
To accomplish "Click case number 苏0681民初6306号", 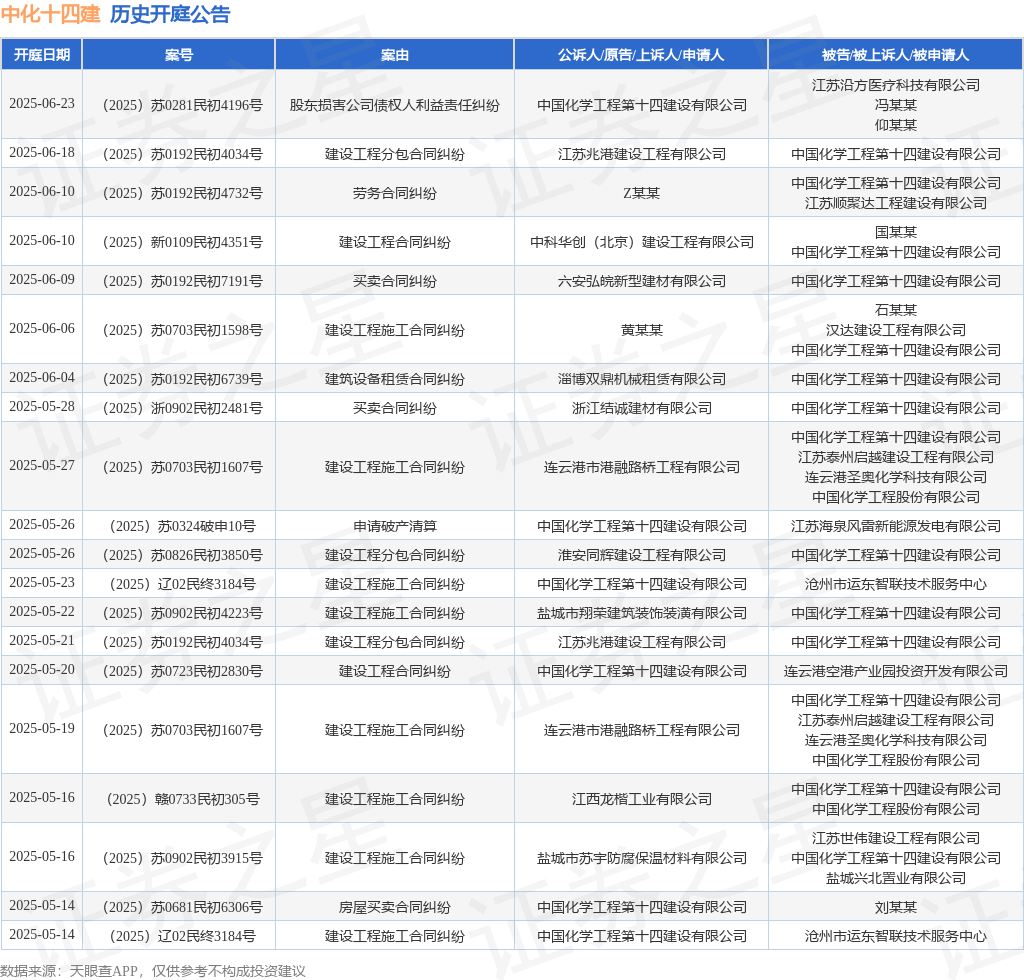I will point(183,907).
